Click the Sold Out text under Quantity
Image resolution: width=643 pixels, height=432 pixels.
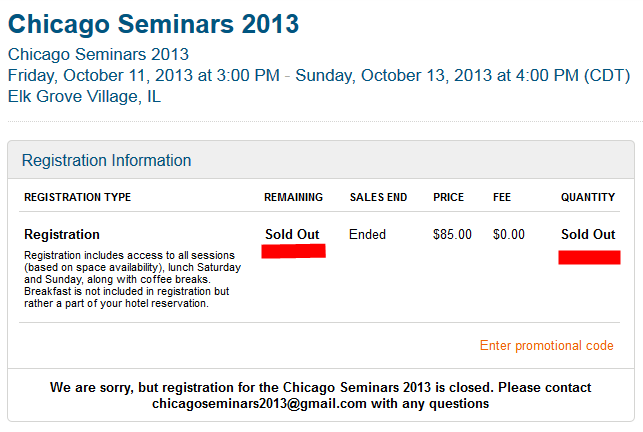pos(588,234)
